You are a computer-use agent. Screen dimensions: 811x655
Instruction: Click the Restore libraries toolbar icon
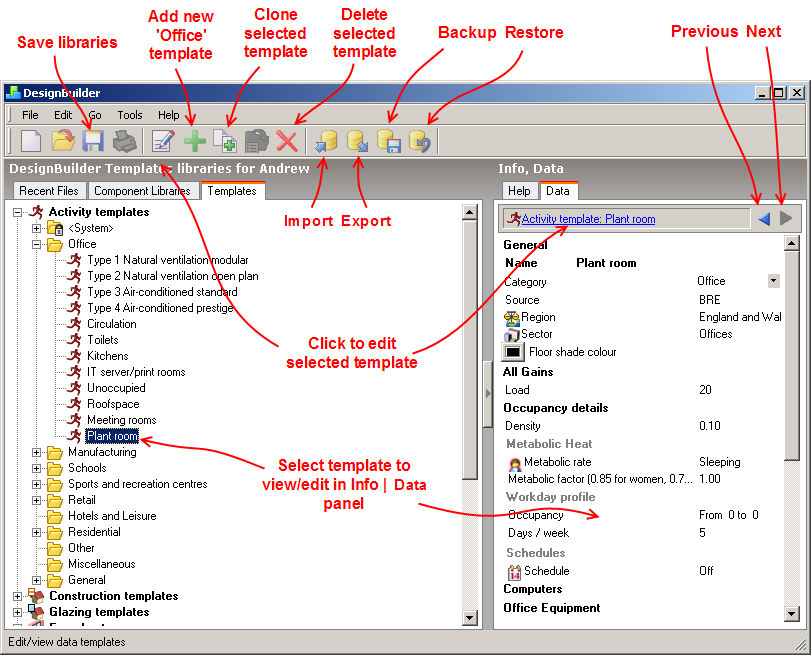point(419,141)
